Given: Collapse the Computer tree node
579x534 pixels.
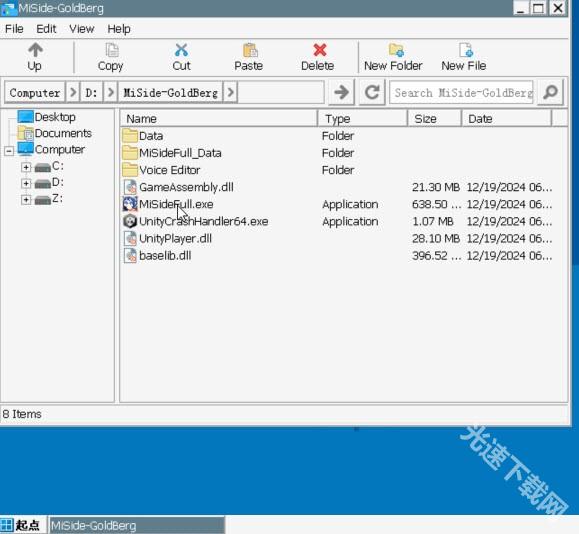Looking at the screenshot, I should [x=9, y=150].
